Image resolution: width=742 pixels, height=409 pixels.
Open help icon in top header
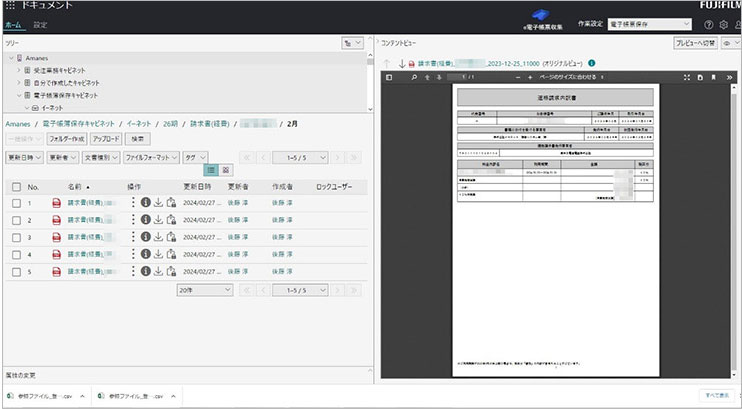708,23
